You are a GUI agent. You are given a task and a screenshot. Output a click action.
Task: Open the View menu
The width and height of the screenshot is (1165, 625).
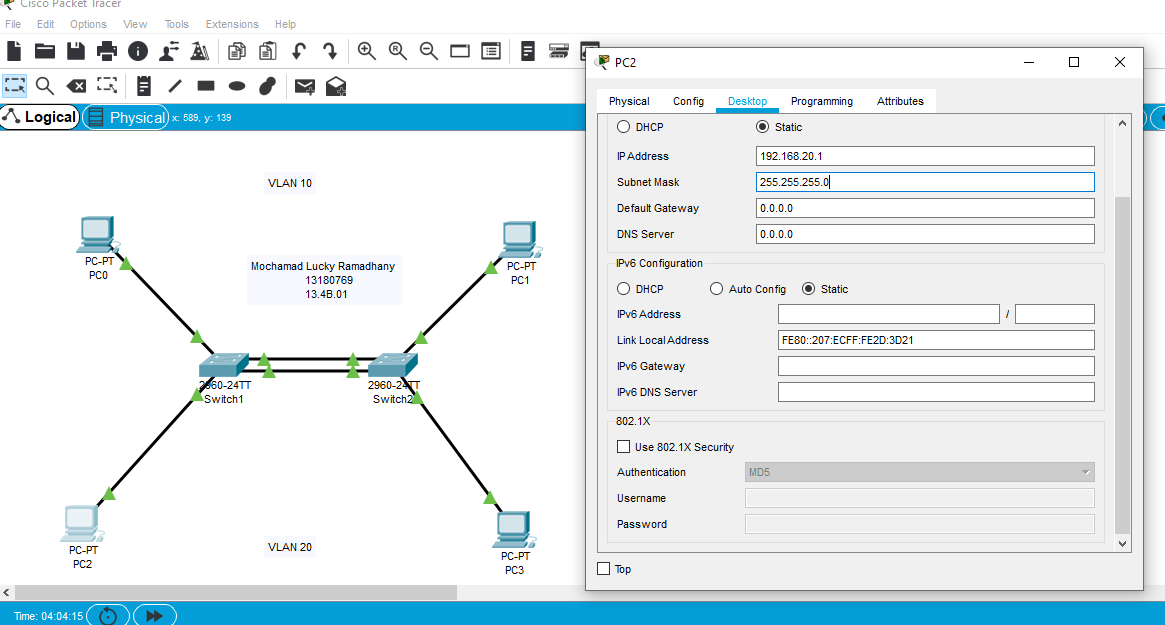pos(135,24)
